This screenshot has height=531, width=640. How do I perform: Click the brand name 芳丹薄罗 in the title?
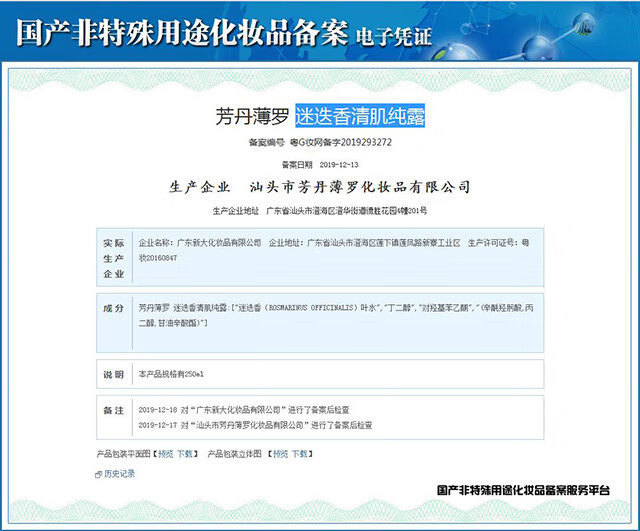coord(252,116)
